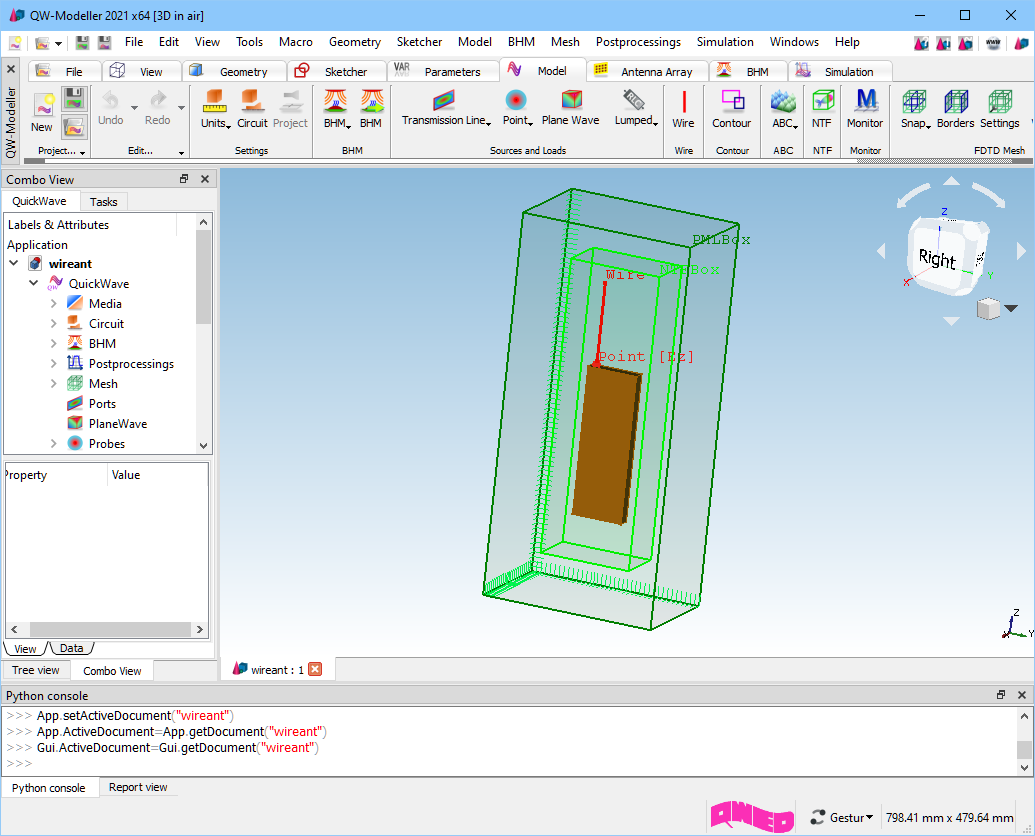
Task: Switch to the Data tab
Action: click(x=71, y=648)
